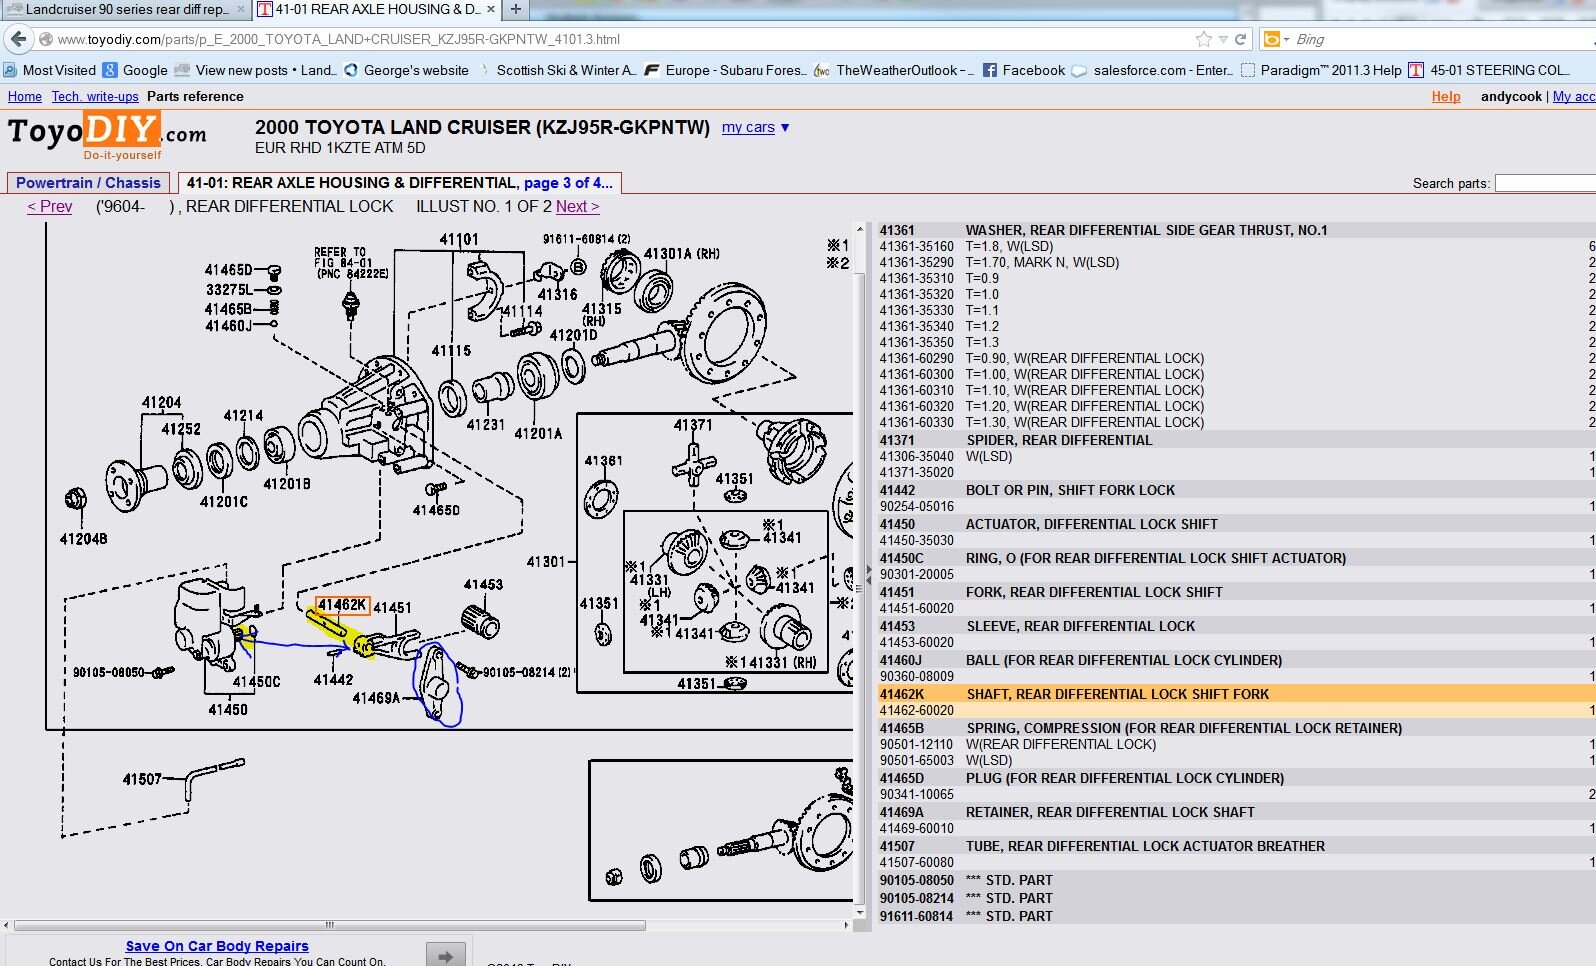Select the 41371 SPIDER row

click(1236, 440)
